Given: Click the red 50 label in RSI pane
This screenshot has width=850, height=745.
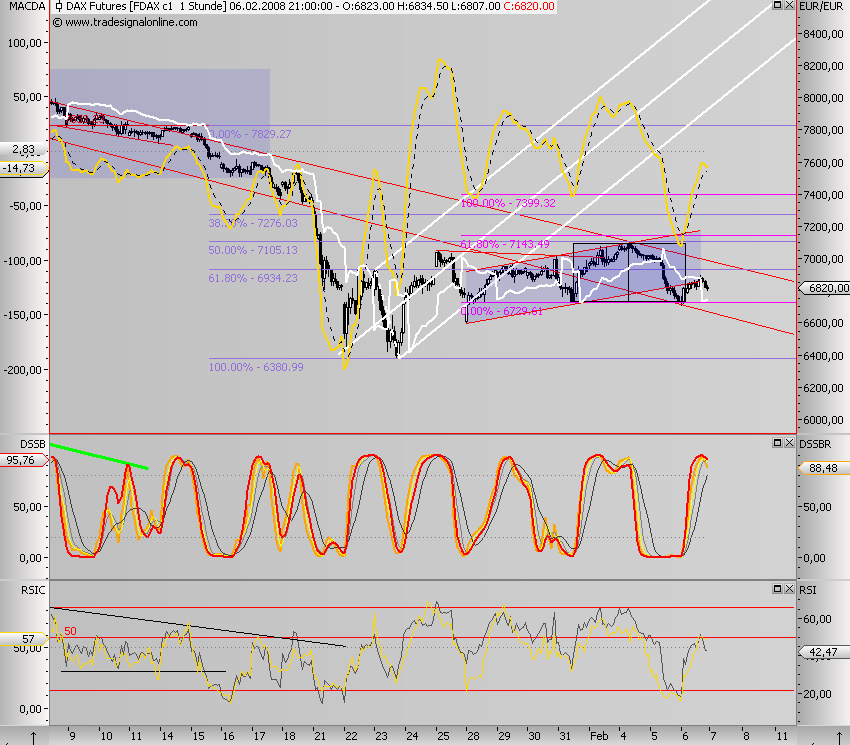Looking at the screenshot, I should 70,631.
